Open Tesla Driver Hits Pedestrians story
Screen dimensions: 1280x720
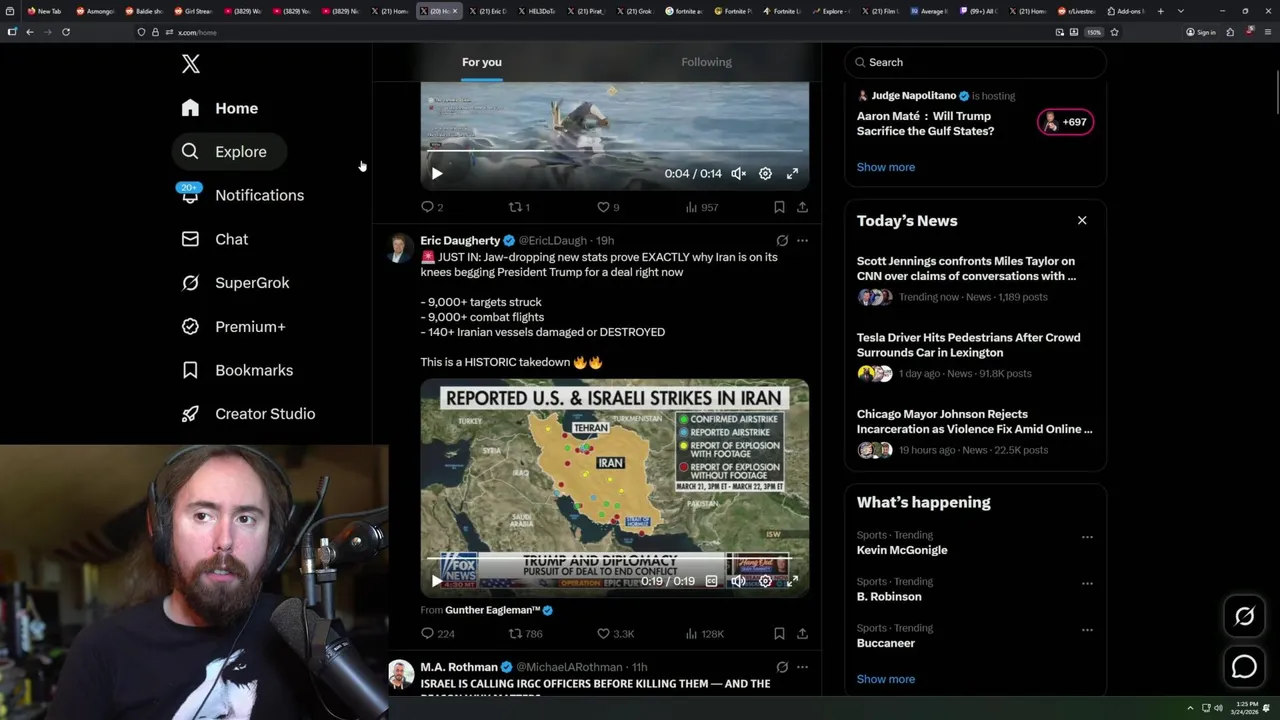(x=975, y=355)
